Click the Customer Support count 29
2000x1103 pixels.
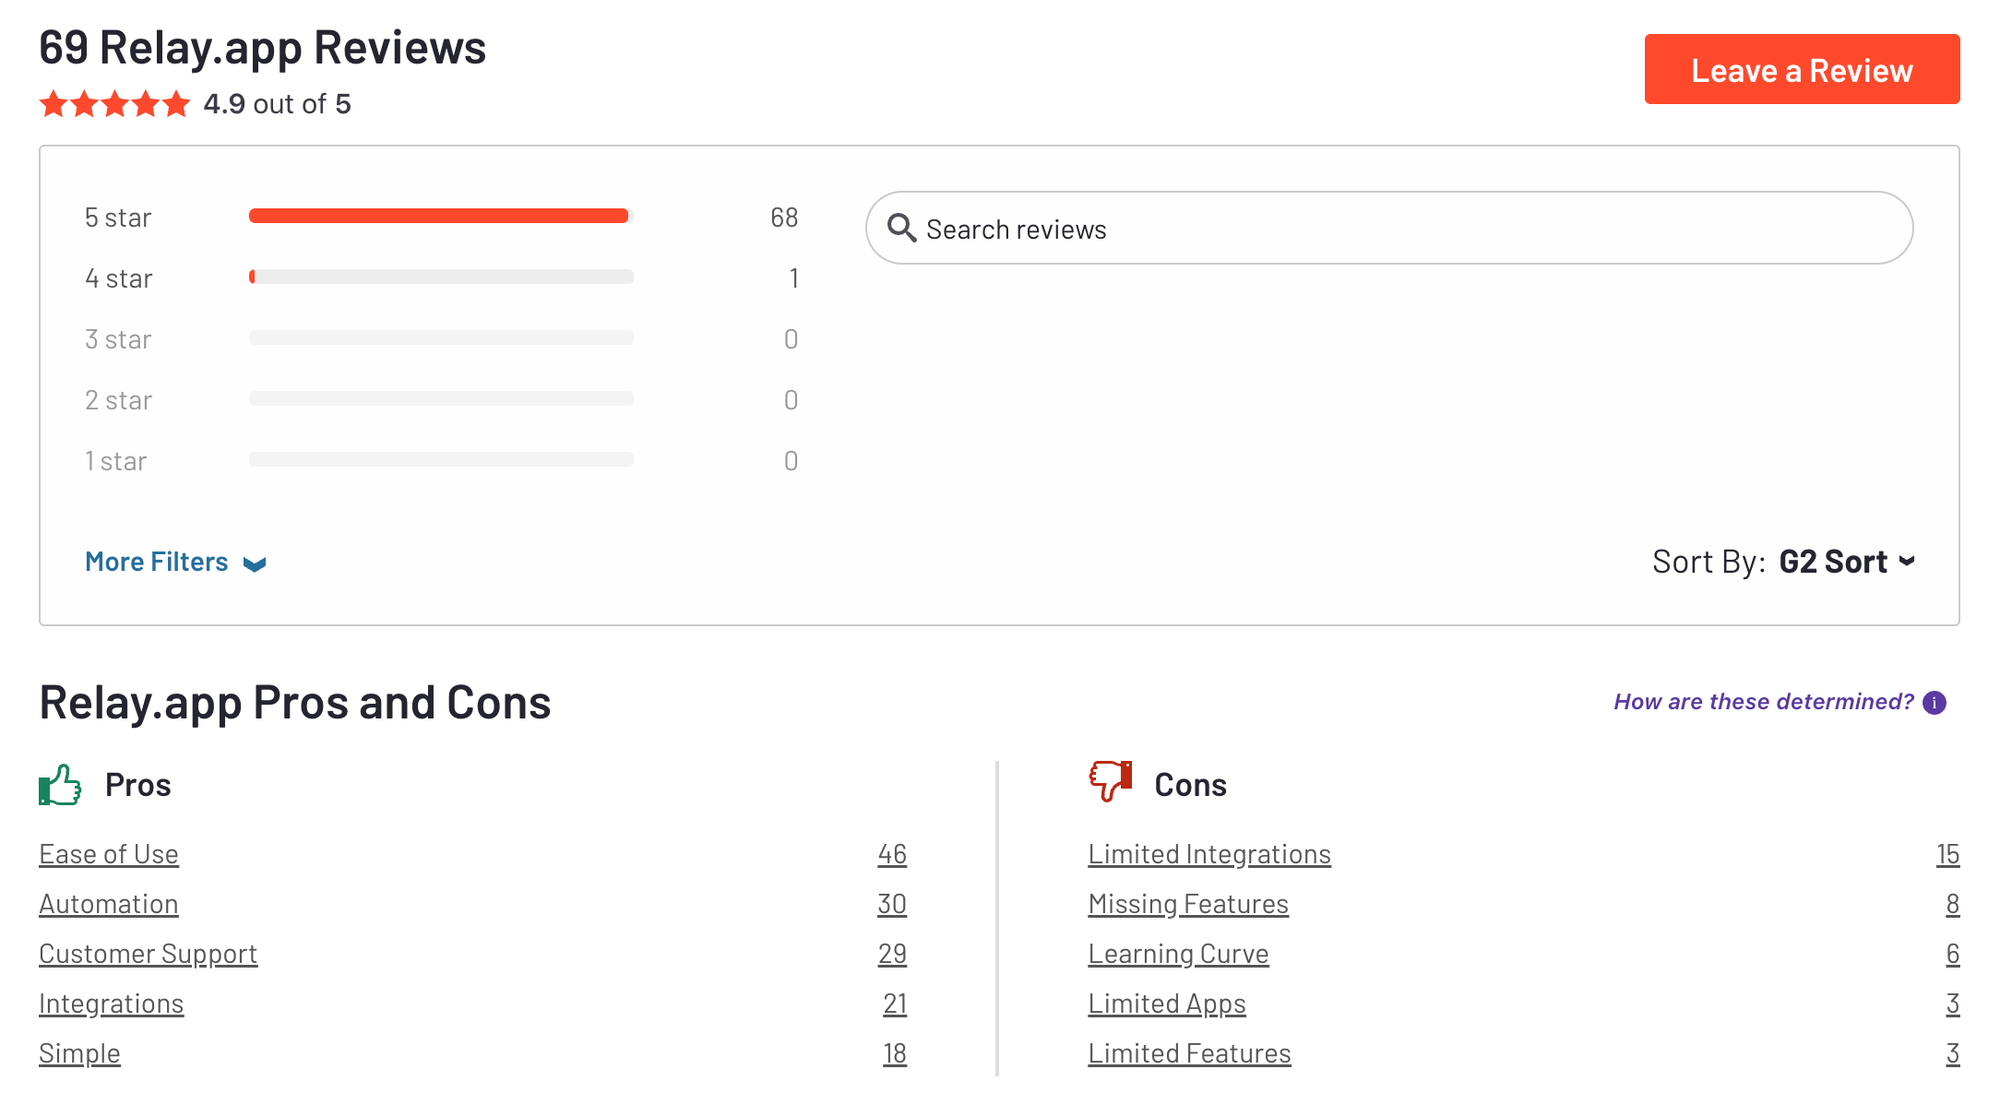pyautogui.click(x=892, y=954)
